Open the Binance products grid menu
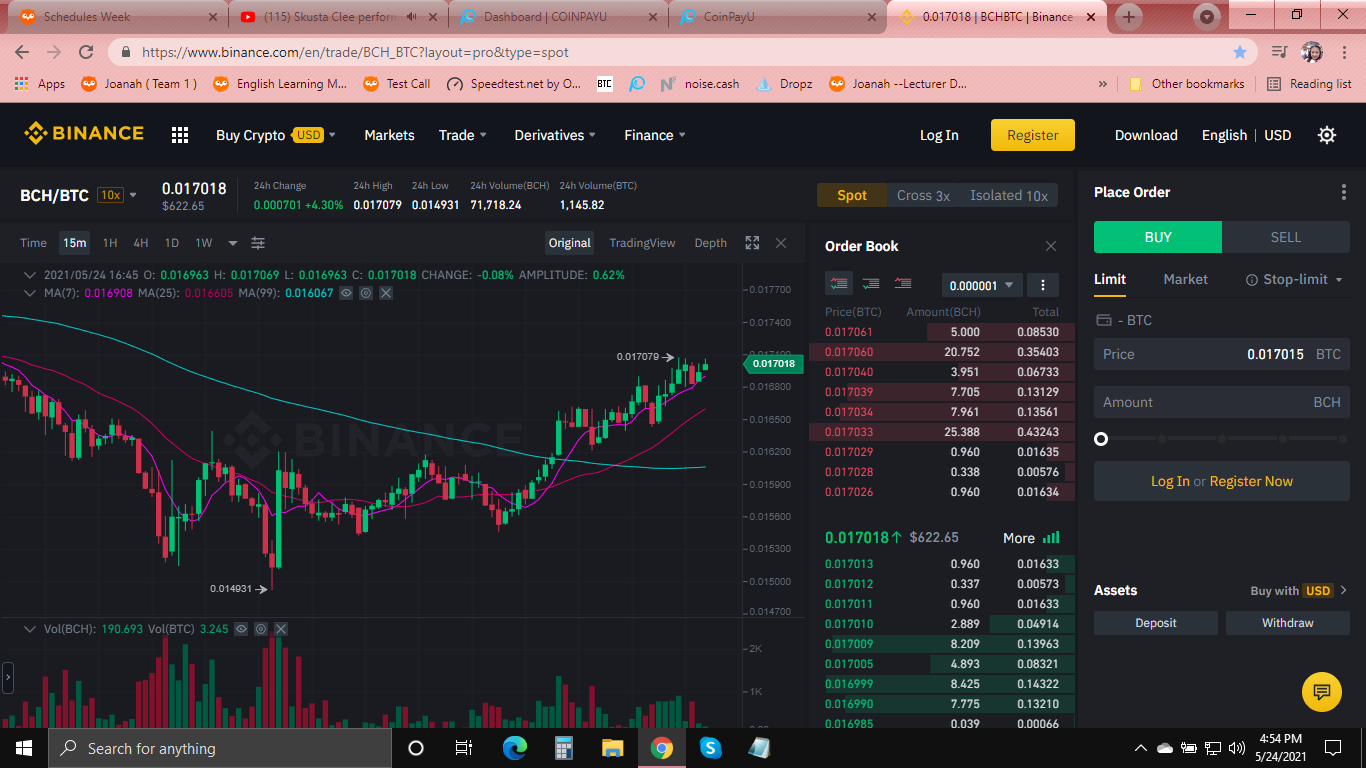The image size is (1366, 768). click(x=180, y=135)
